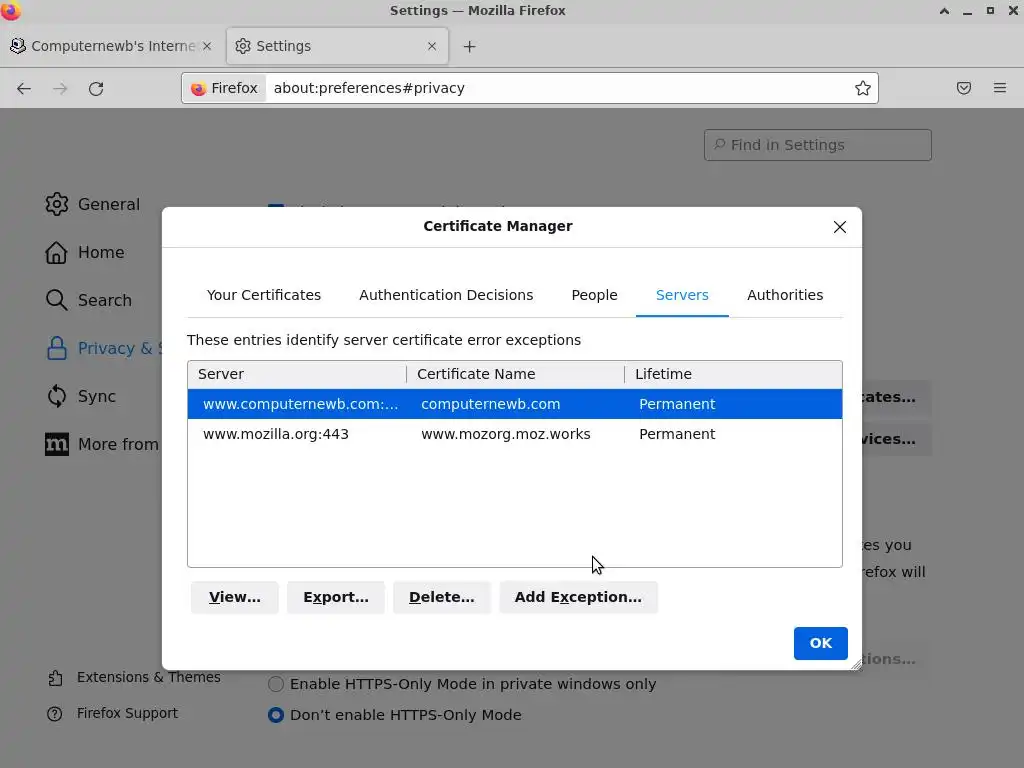Go back using the back arrow
The width and height of the screenshot is (1024, 768).
click(24, 88)
